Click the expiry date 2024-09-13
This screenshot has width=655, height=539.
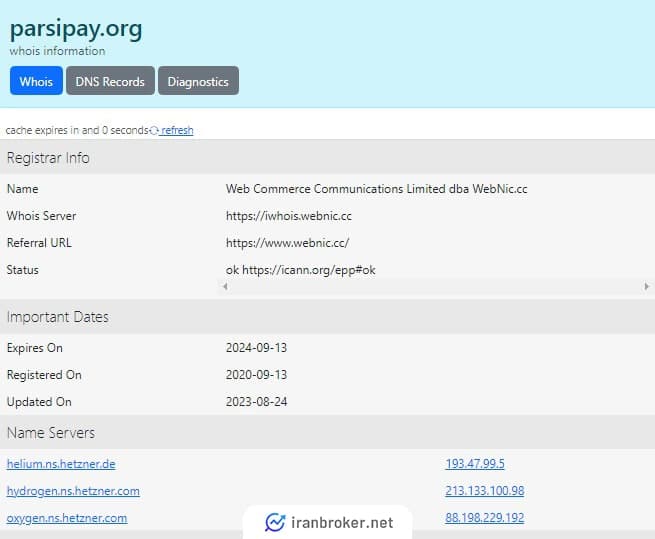coord(256,348)
